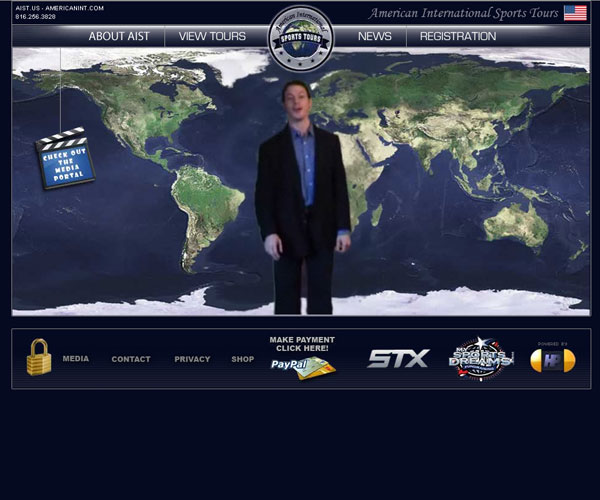The image size is (600, 500).
Task: Visit the Shop footer link
Action: click(243, 359)
